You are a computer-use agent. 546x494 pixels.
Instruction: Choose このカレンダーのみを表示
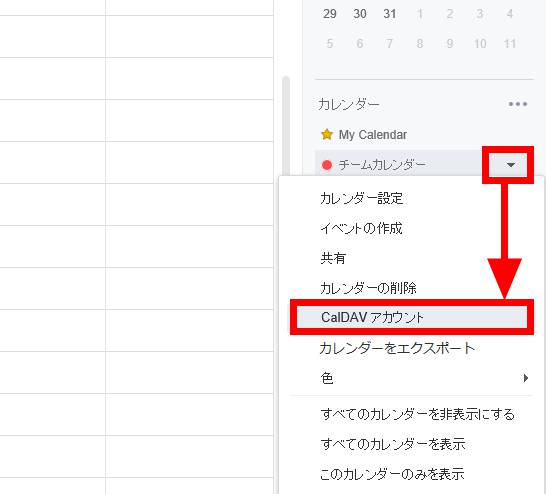point(392,474)
